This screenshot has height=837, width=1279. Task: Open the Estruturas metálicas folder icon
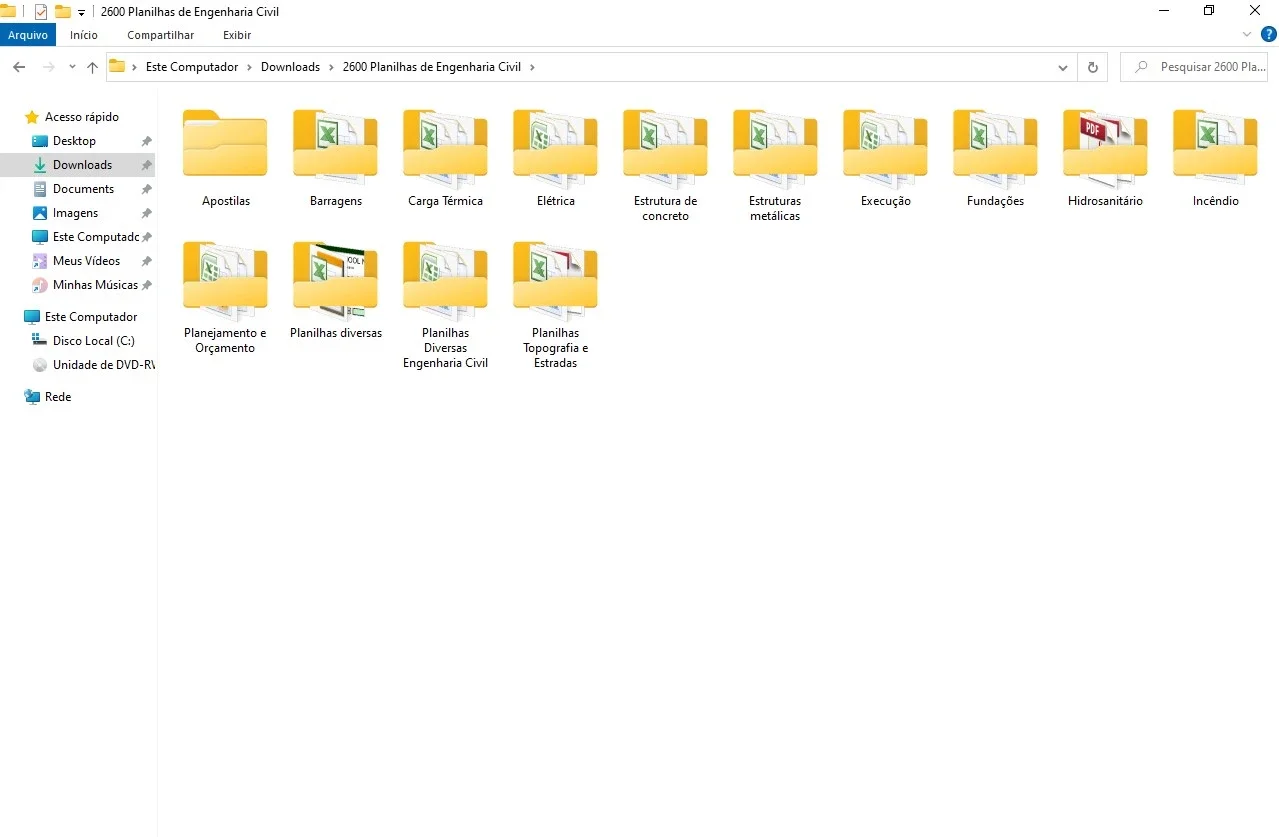(775, 147)
